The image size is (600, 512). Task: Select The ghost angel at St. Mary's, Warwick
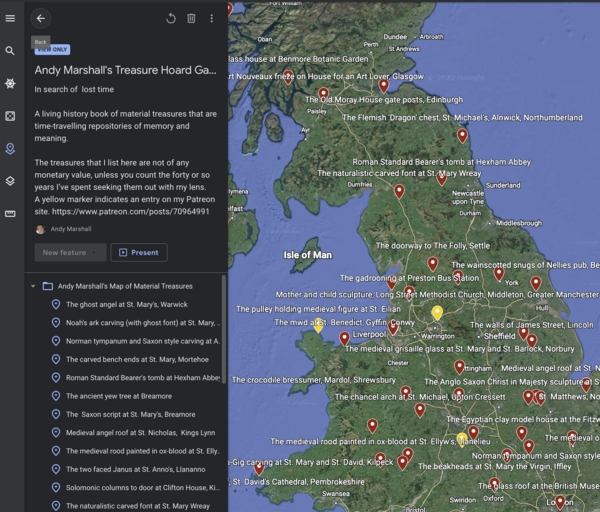pos(127,305)
